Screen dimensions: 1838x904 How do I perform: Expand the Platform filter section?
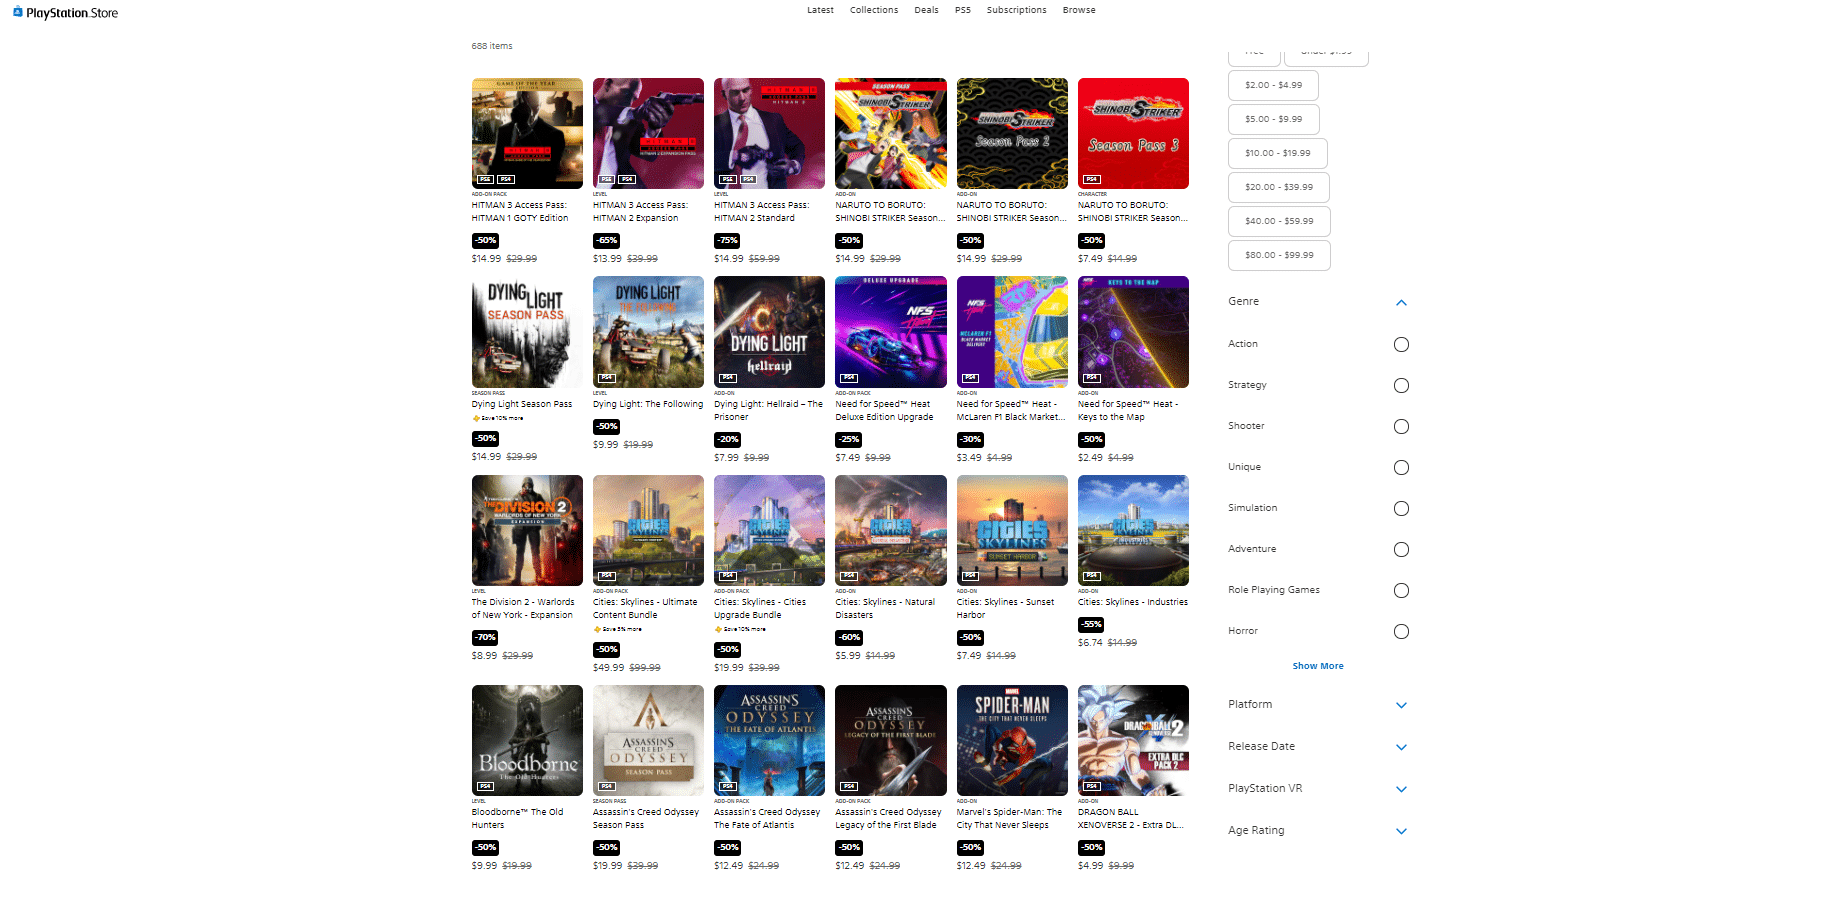[x=1401, y=706]
